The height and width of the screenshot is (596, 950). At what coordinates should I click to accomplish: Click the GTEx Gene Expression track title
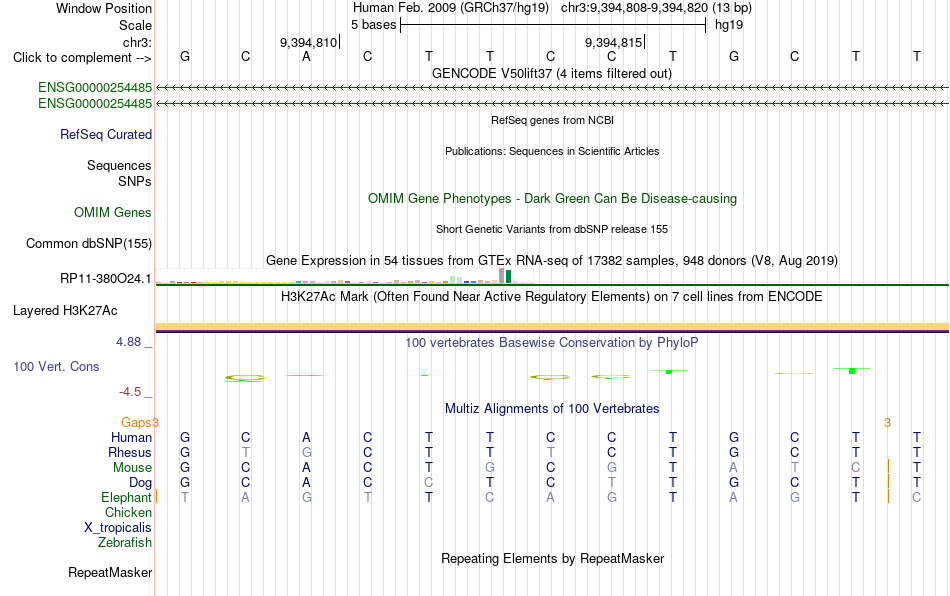click(x=552, y=260)
